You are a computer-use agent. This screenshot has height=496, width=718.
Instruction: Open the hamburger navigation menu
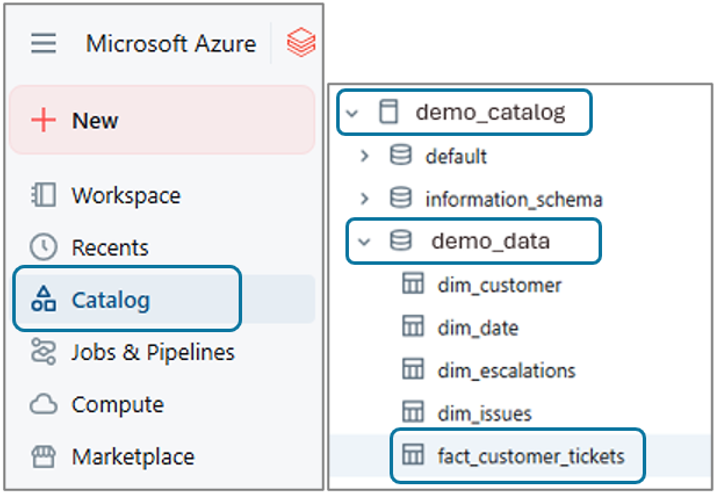tap(43, 43)
